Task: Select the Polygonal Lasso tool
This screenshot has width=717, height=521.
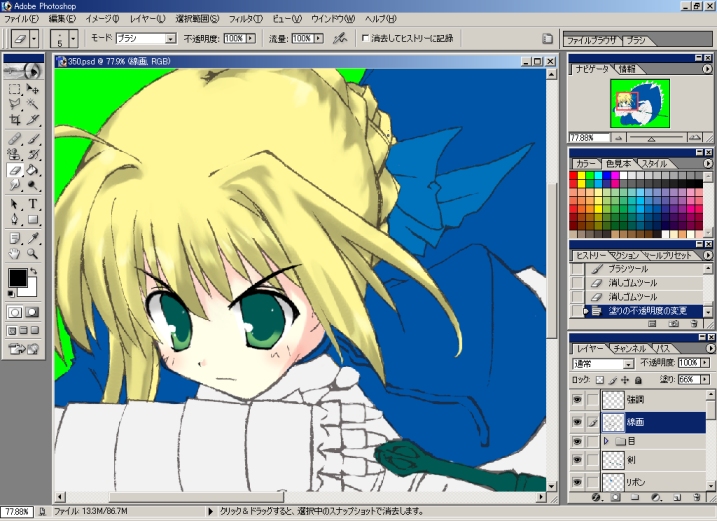Action: [15, 104]
